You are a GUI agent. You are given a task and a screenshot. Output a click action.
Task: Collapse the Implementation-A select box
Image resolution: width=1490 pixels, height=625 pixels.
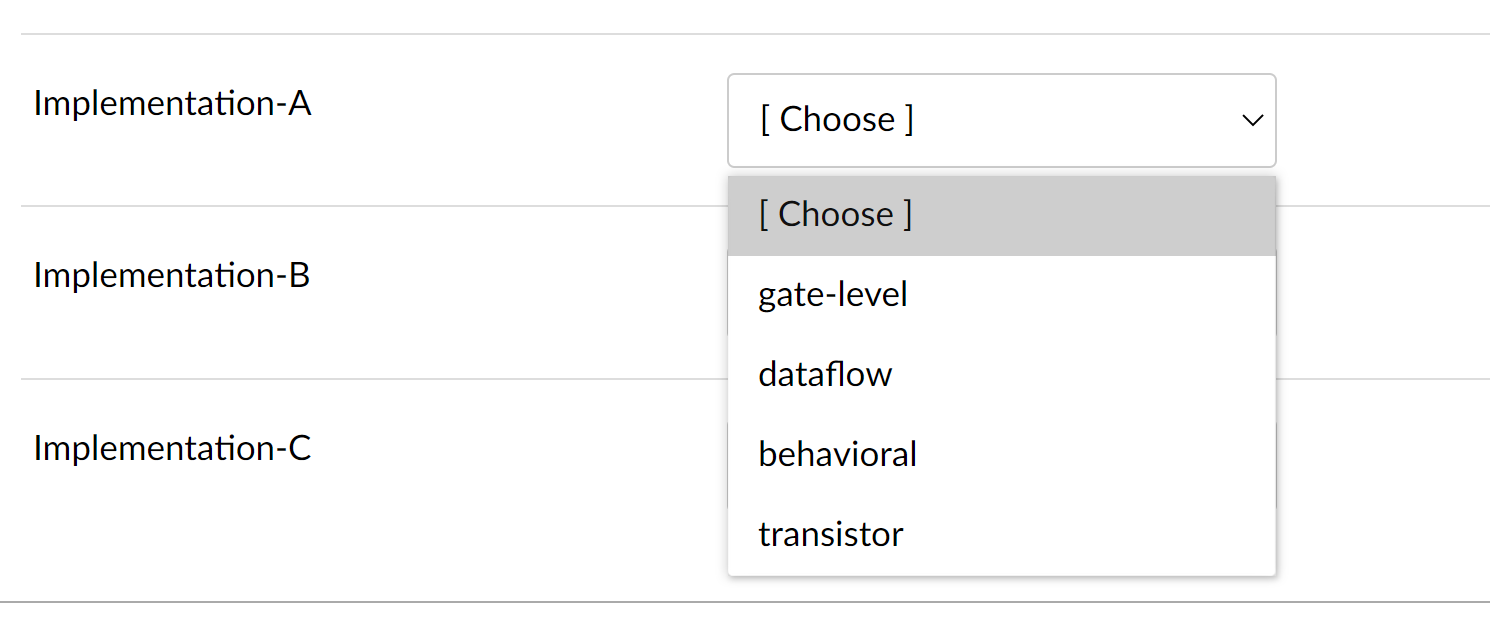click(x=1001, y=120)
